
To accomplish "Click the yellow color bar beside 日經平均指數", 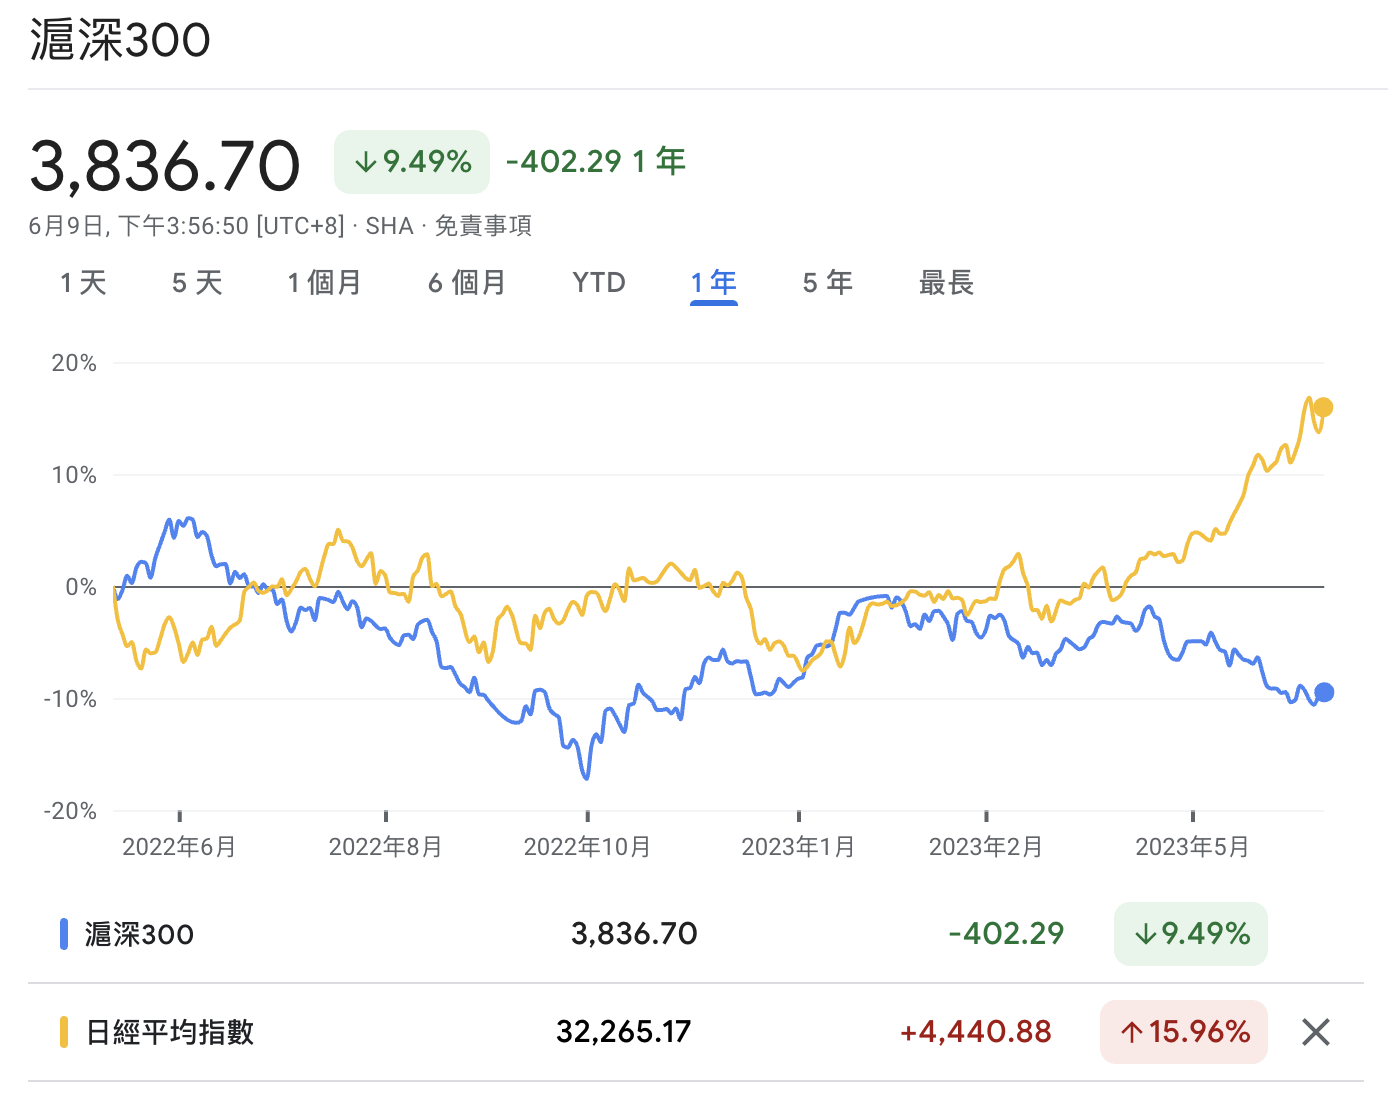I will coord(64,1032).
